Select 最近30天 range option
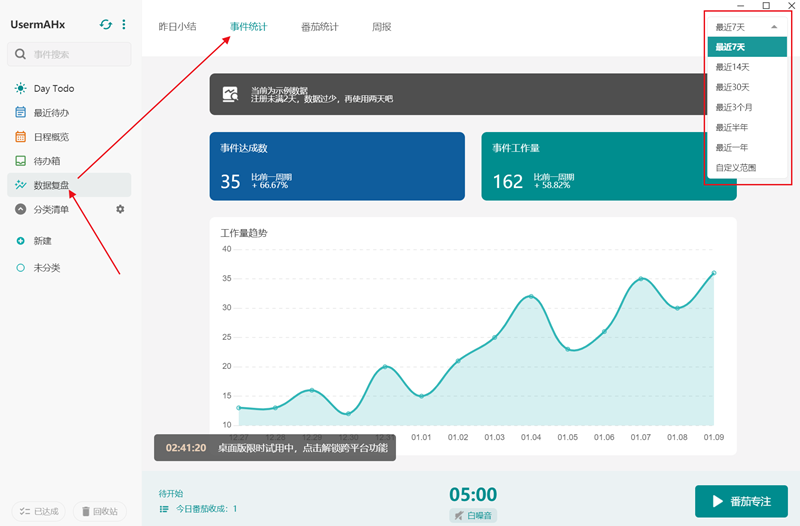Image resolution: width=800 pixels, height=526 pixels. tap(747, 87)
